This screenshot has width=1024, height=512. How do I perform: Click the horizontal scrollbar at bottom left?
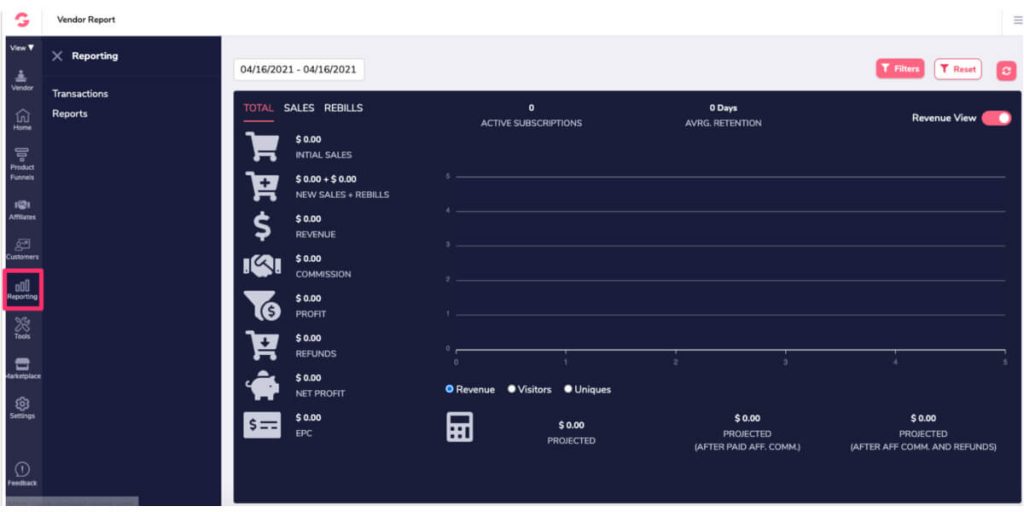(x=72, y=502)
